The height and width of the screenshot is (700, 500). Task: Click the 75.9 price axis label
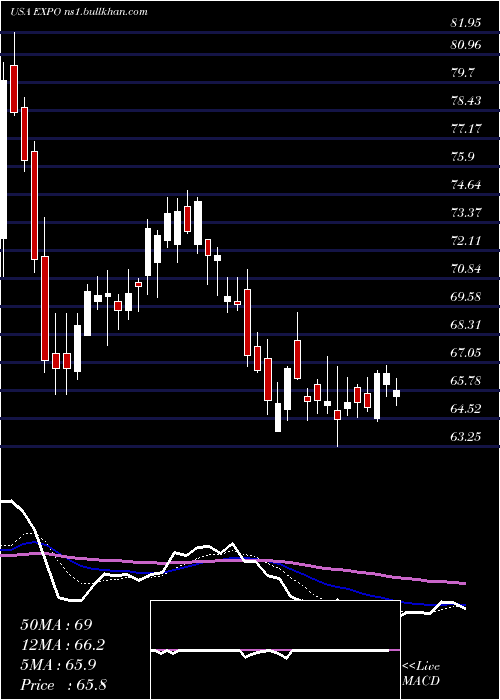(464, 157)
